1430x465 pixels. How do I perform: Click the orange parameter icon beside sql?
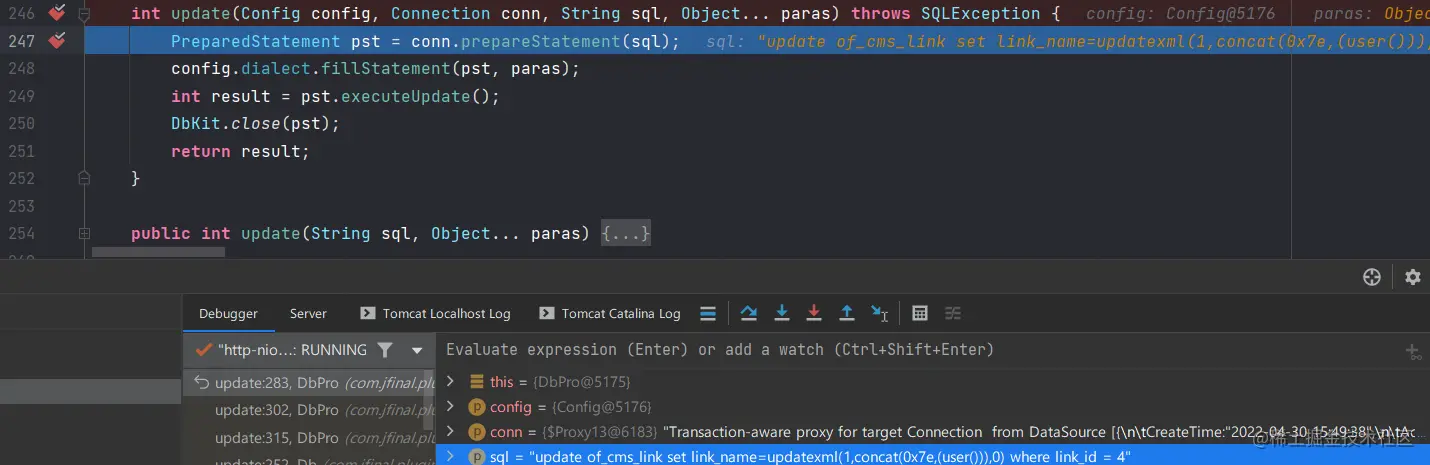pos(477,457)
